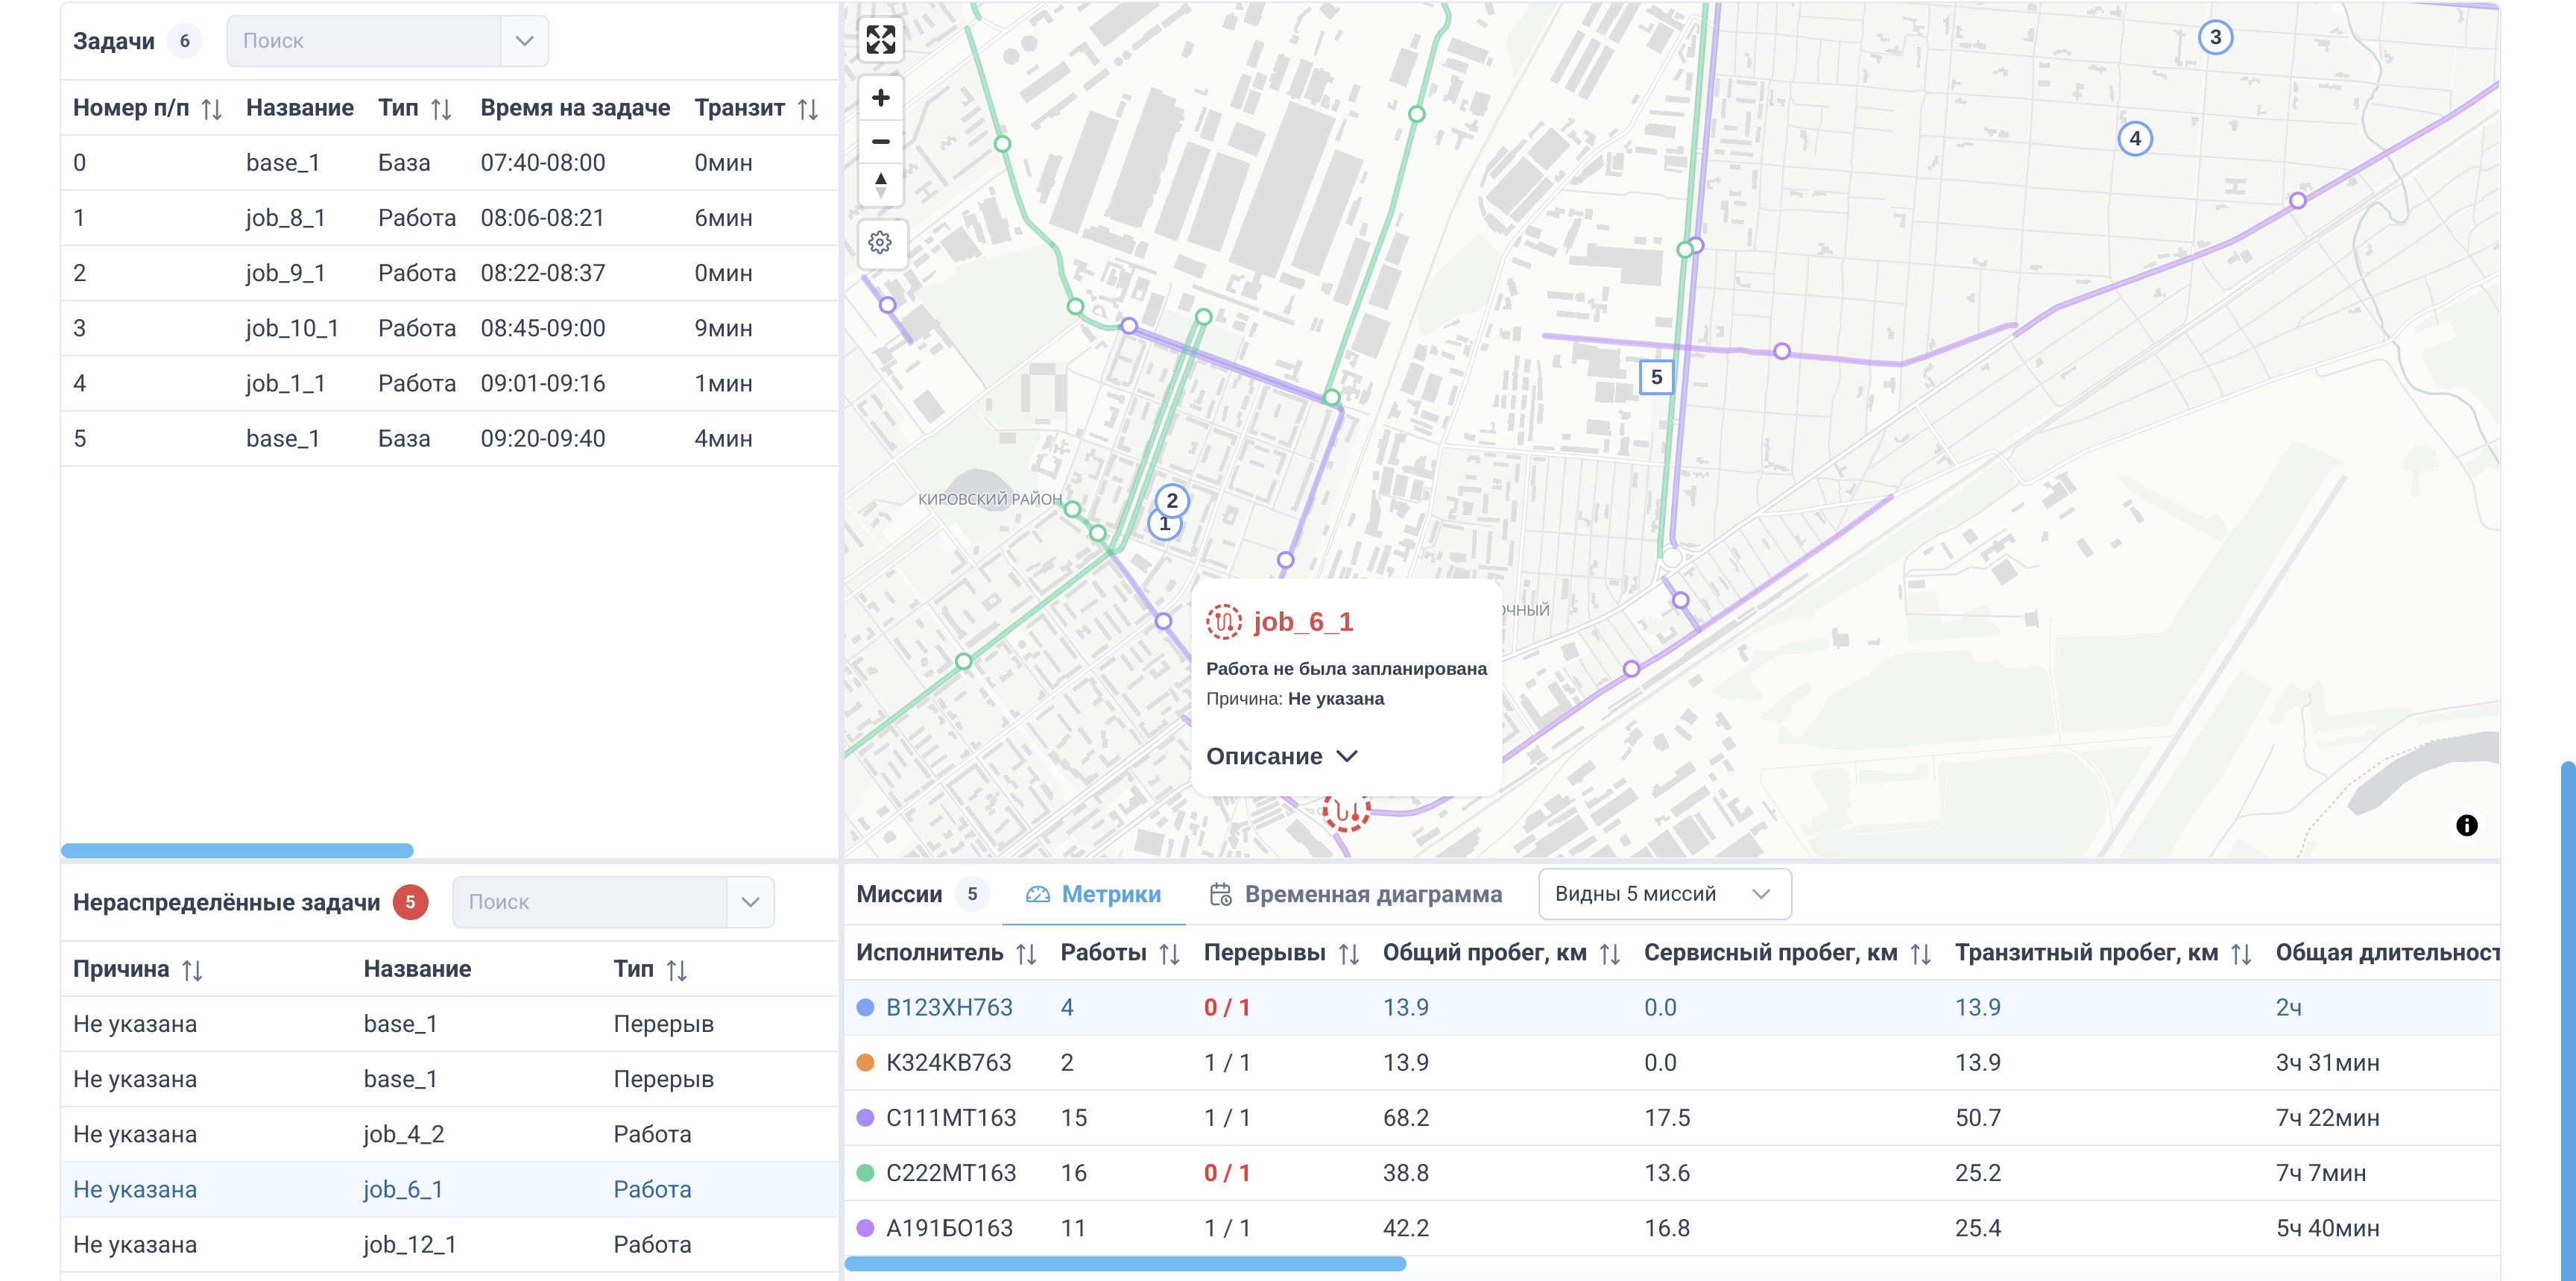
Task: Select unassigned task job_4_2
Action: 450,1134
